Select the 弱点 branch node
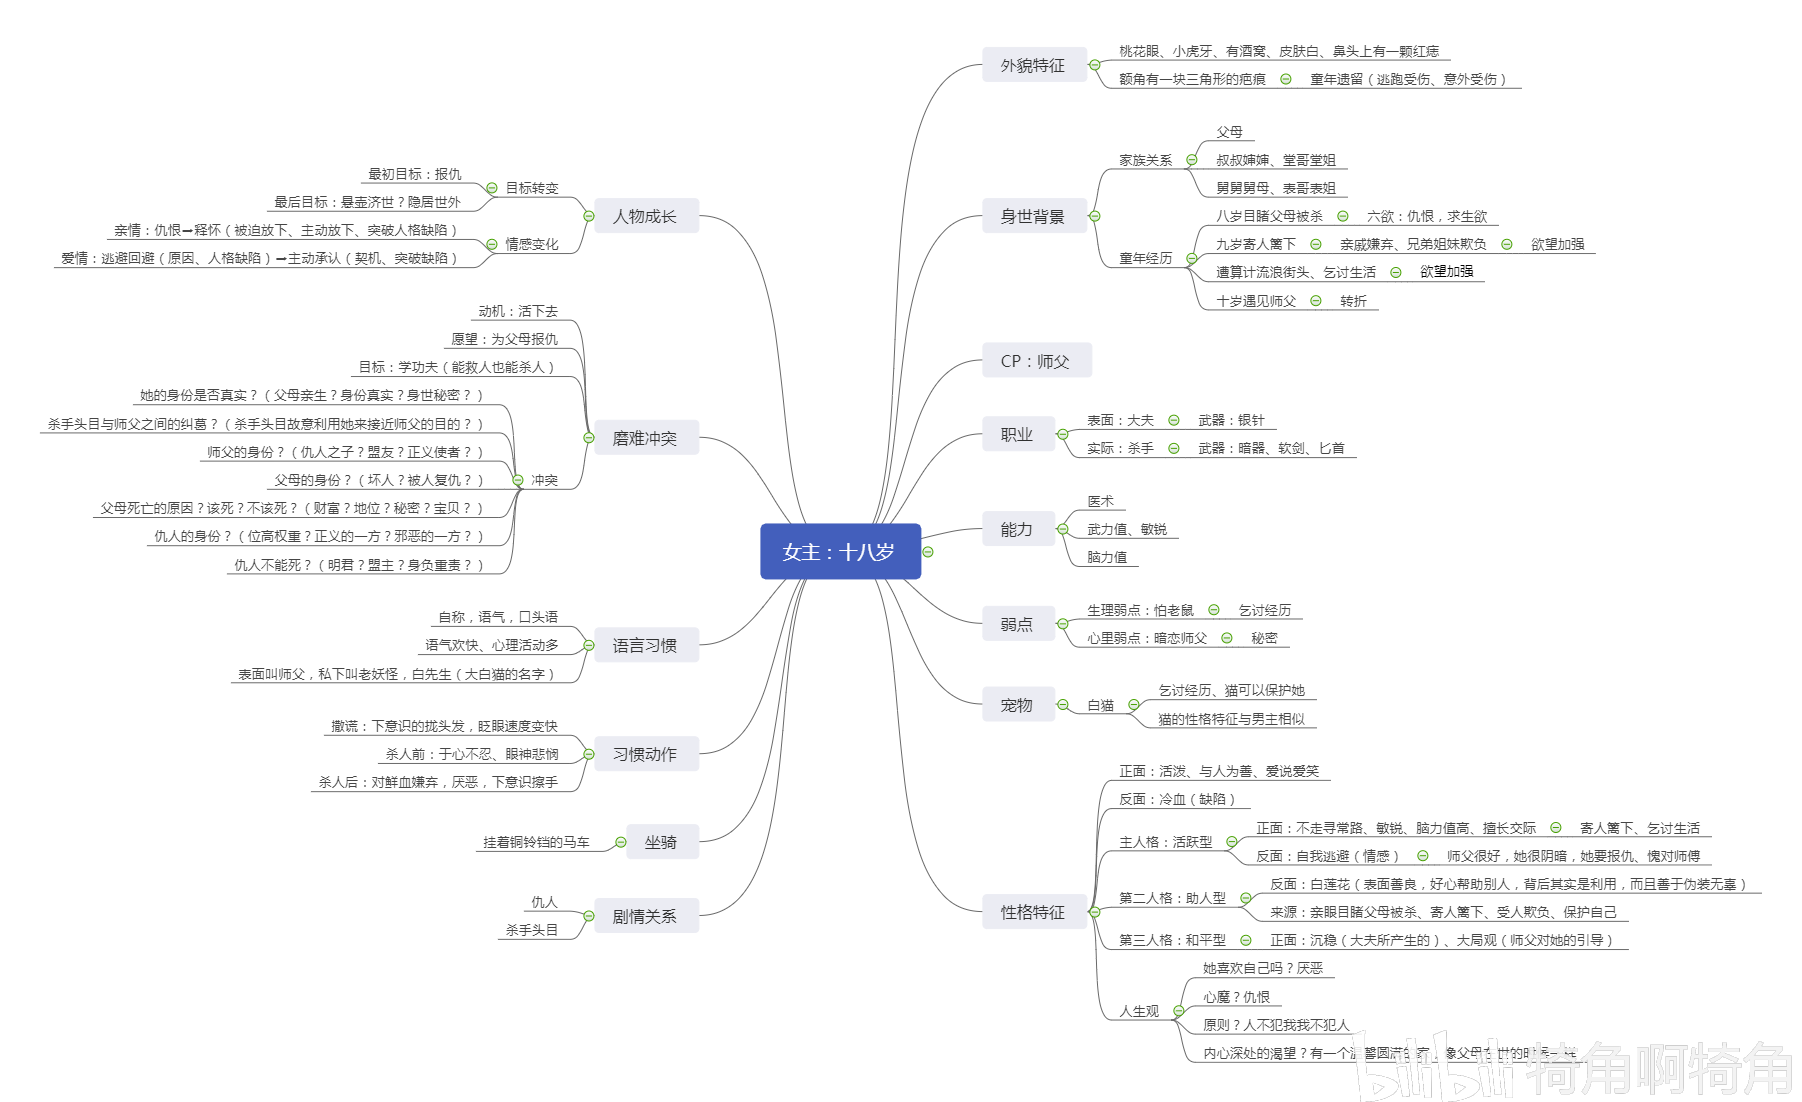This screenshot has height=1102, width=1802. point(1018,624)
